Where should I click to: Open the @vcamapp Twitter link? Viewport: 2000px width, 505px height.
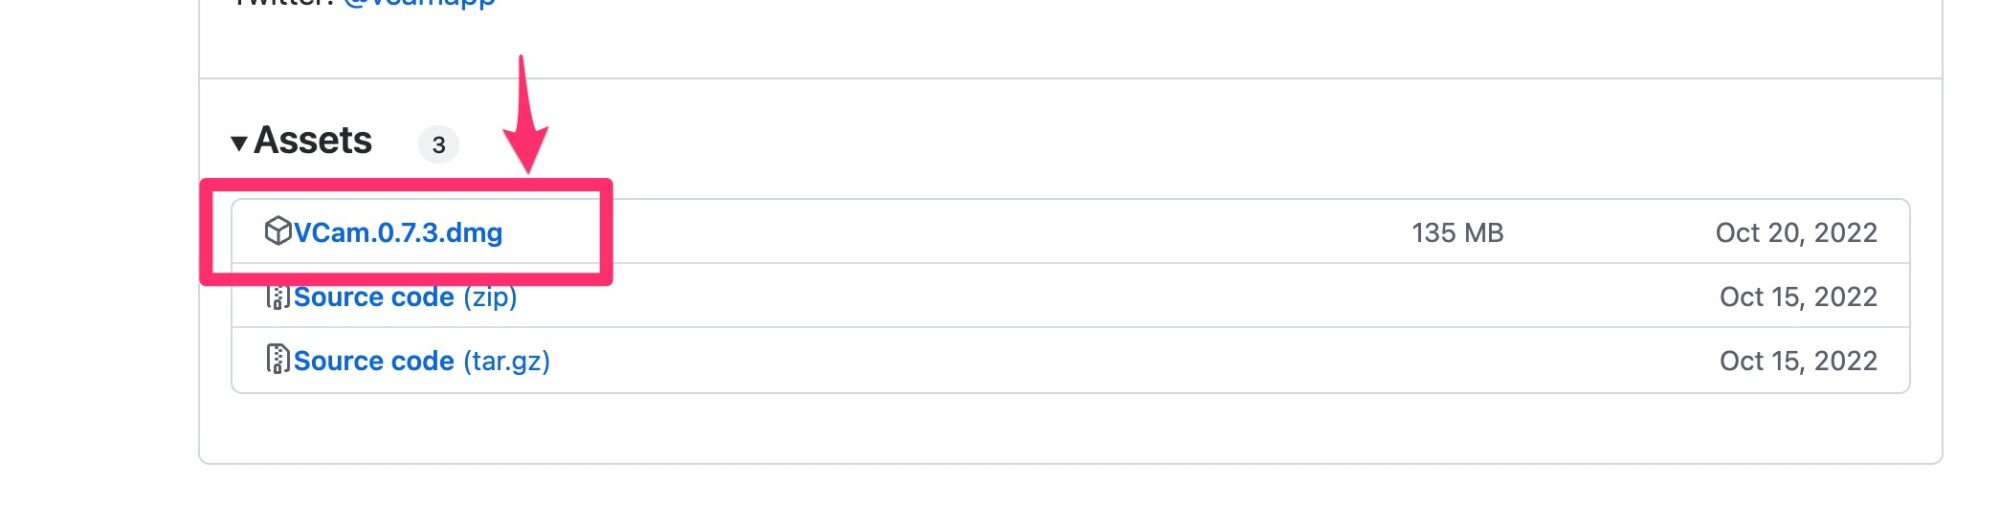click(419, 4)
